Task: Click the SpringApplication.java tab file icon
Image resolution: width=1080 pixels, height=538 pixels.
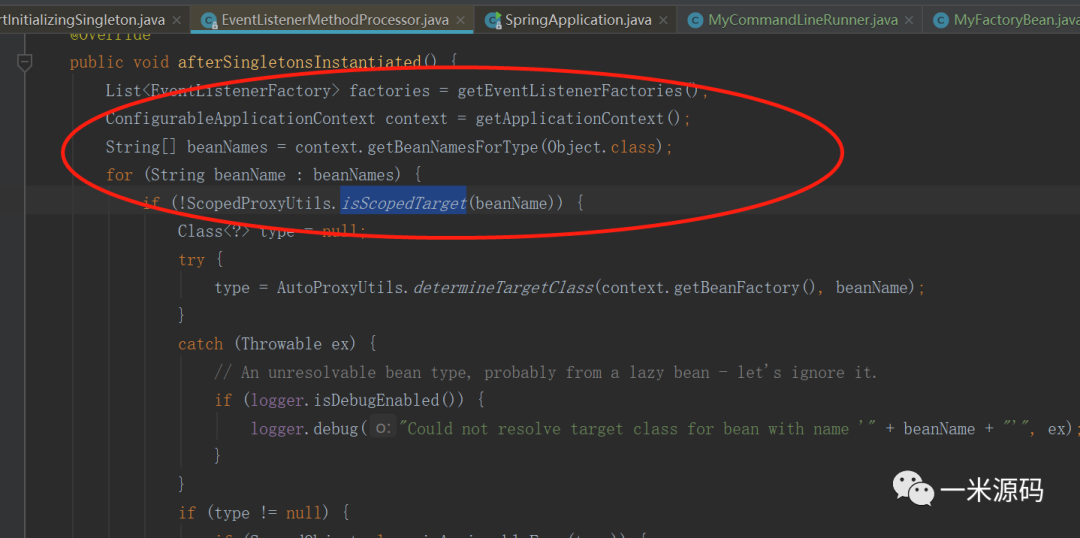Action: 492,20
